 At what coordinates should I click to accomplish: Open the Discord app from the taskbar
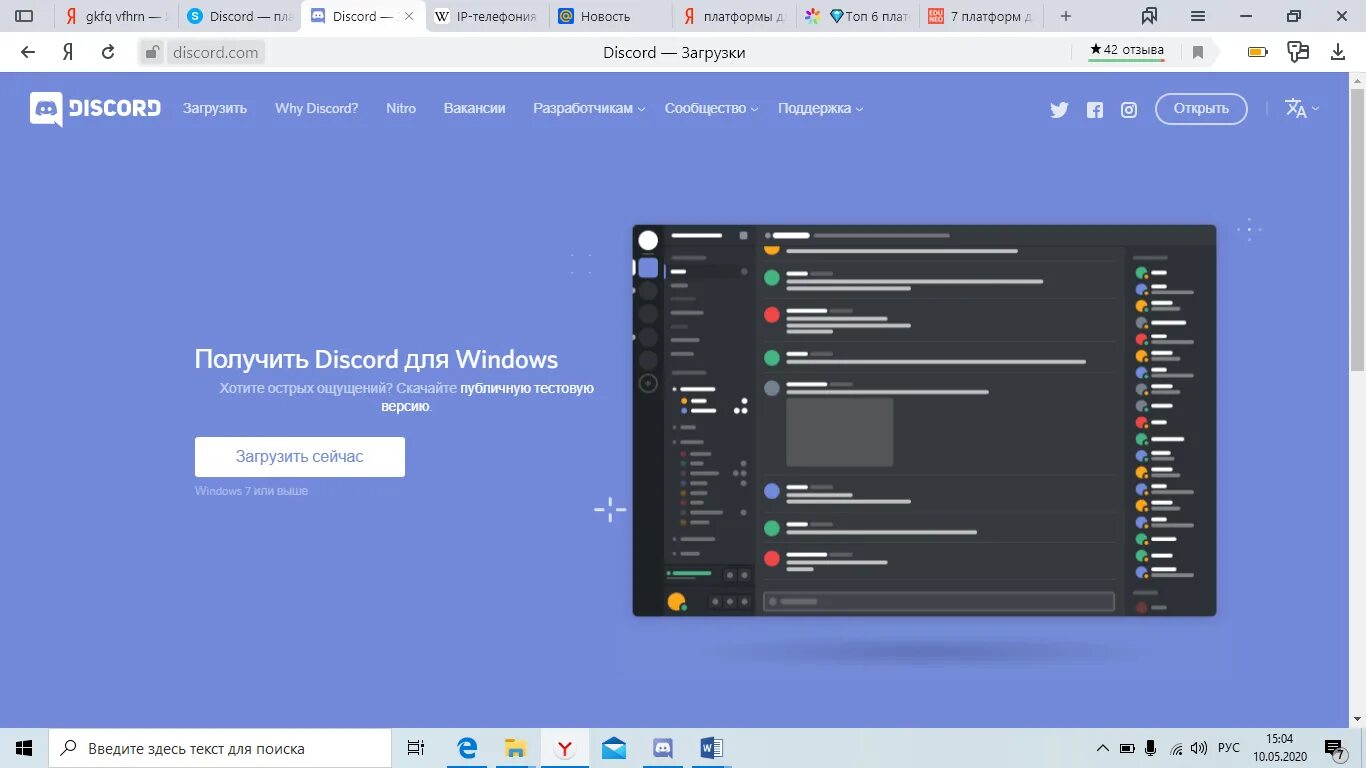663,748
